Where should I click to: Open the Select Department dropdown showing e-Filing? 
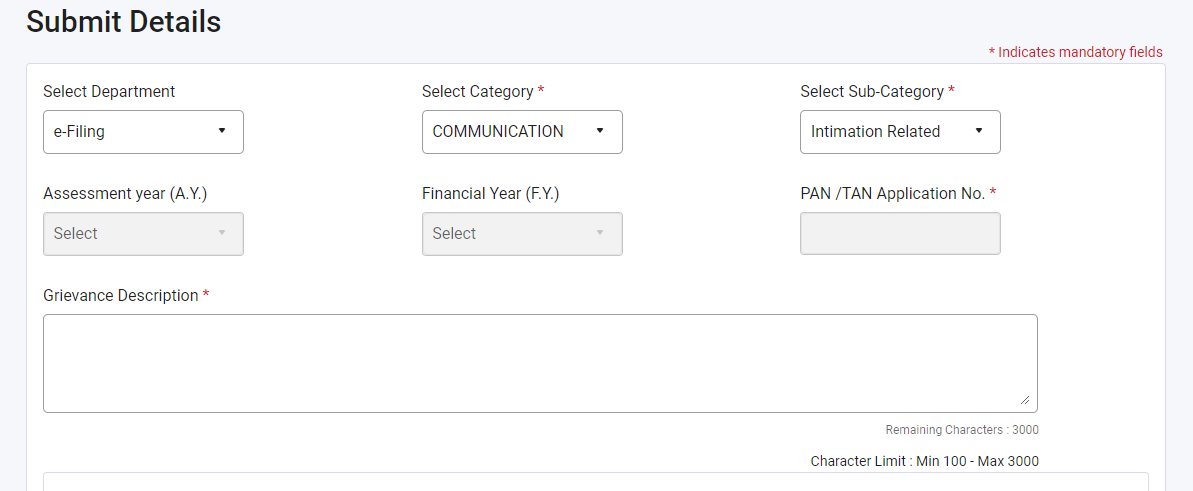tap(143, 132)
